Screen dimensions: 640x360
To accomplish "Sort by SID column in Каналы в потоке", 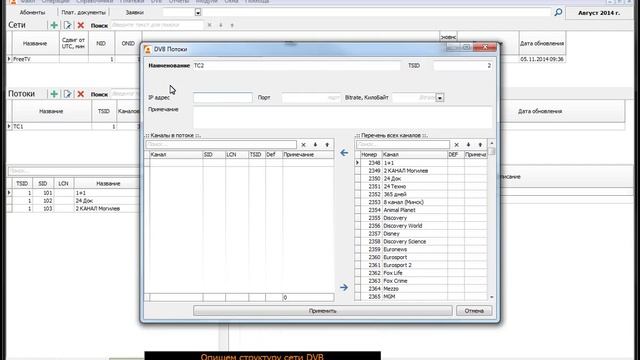I will coord(213,155).
